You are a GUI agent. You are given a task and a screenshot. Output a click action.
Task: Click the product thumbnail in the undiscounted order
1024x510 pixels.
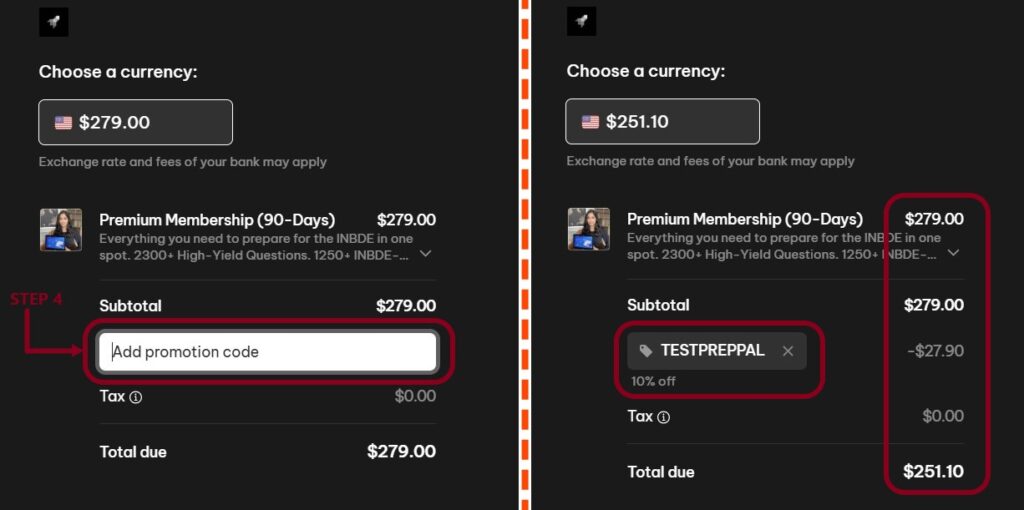tap(61, 230)
